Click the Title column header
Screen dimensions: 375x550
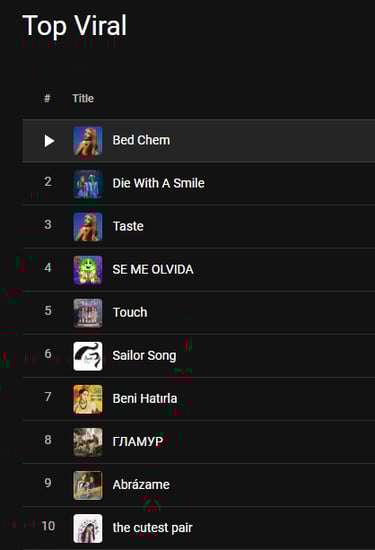(x=83, y=99)
